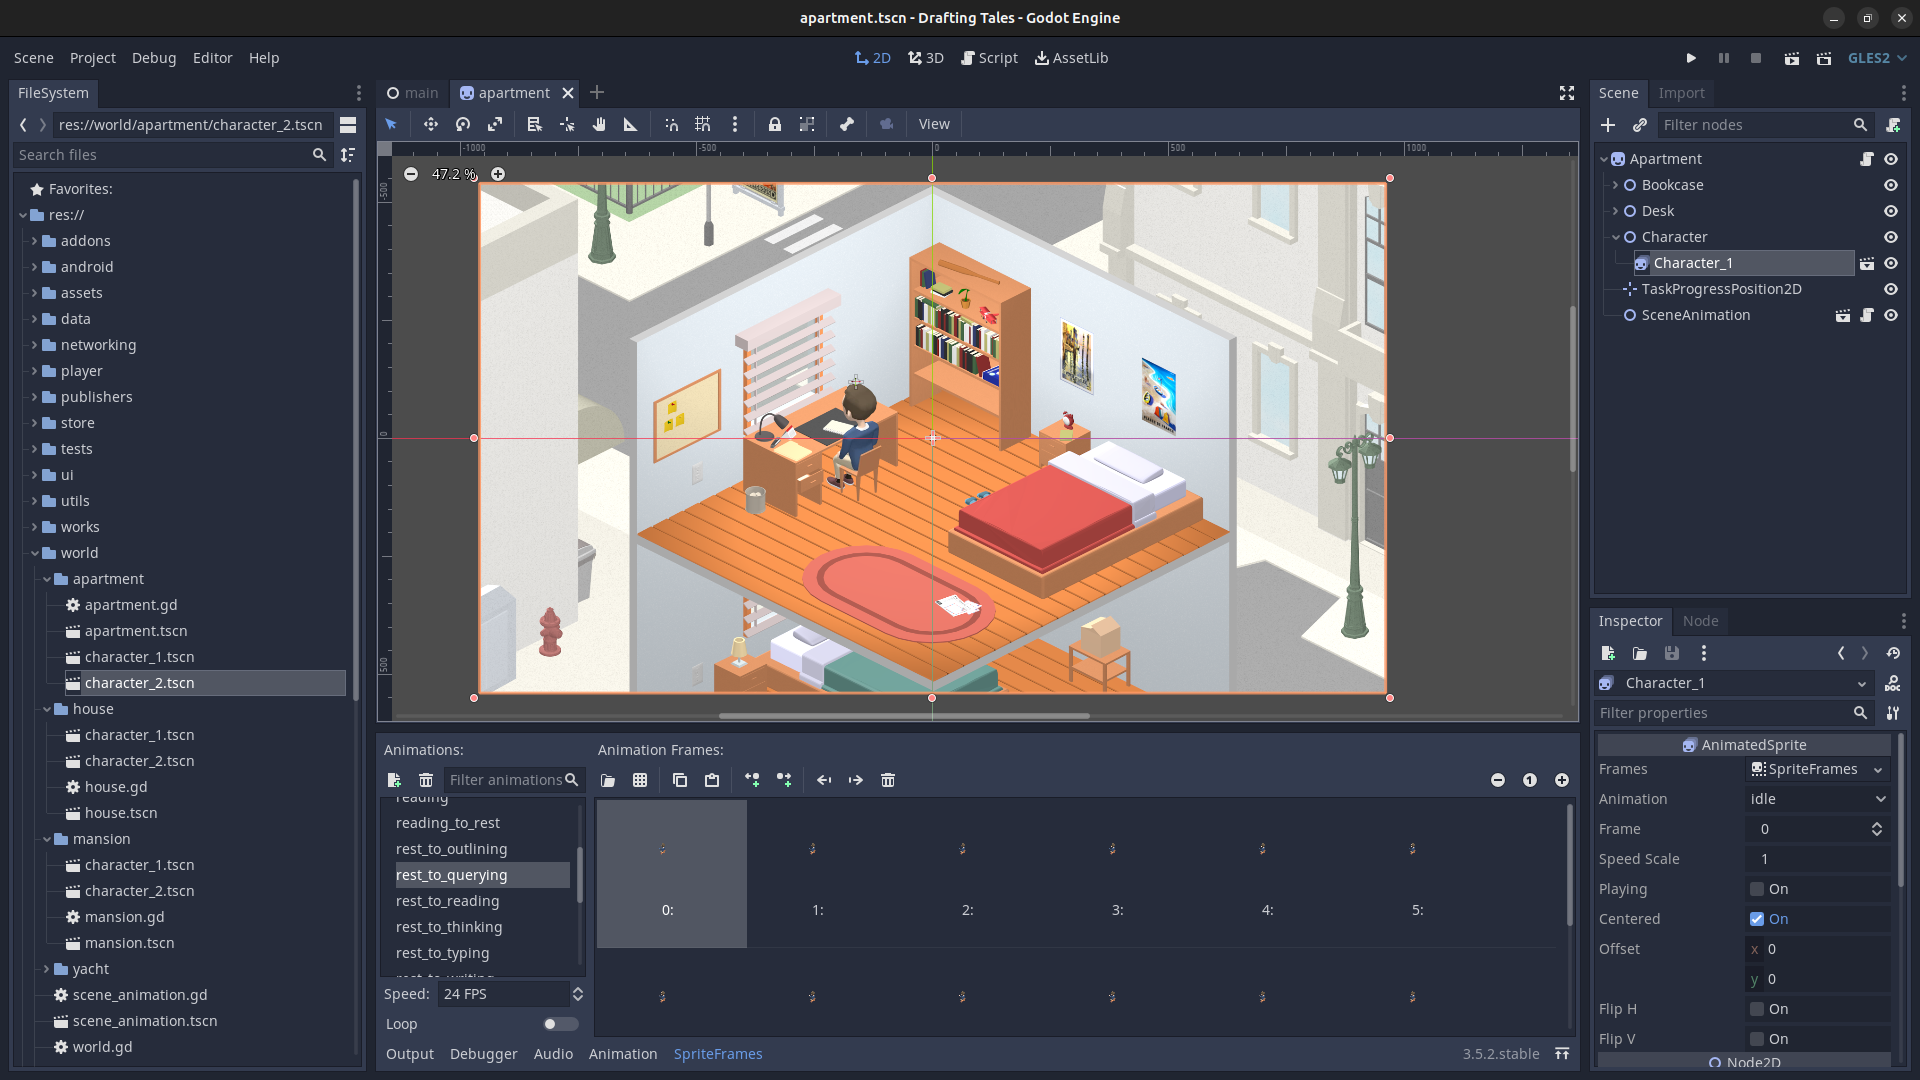This screenshot has width=1920, height=1080.
Task: Click Filter animations search field
Action: coord(506,779)
